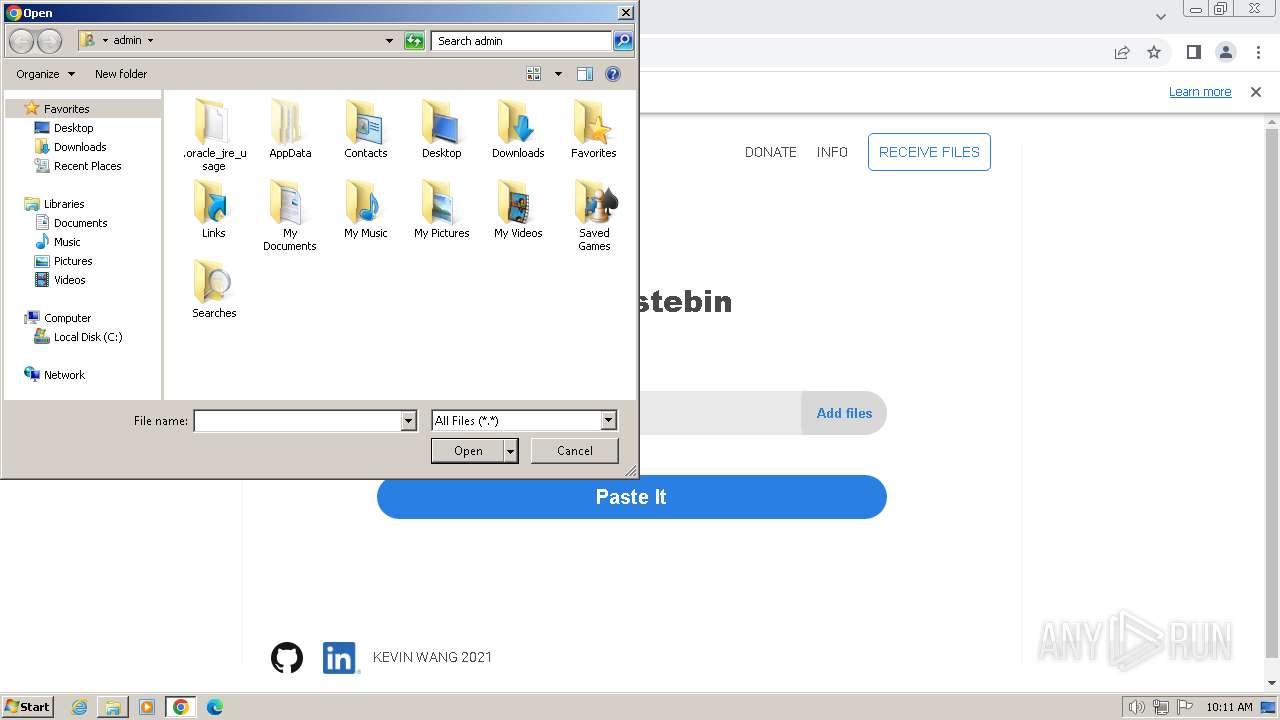Select the Desktop folder in file list
The width and height of the screenshot is (1280, 720).
(442, 130)
